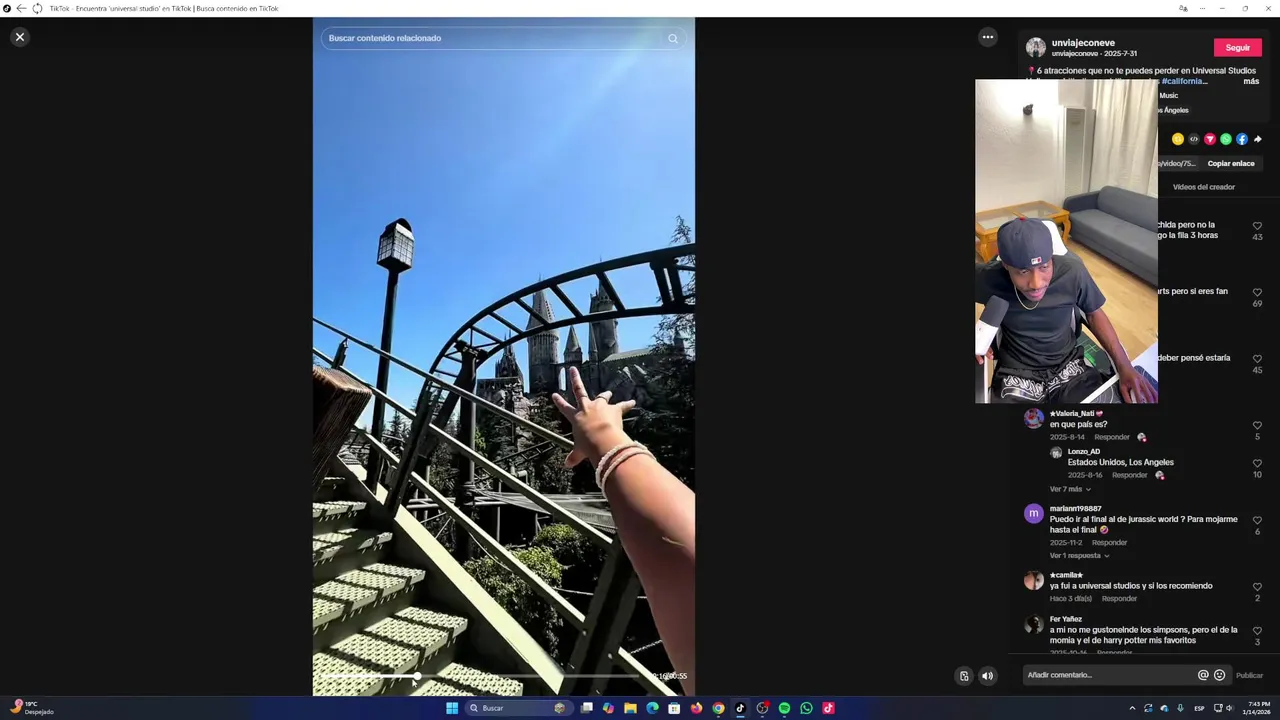Open the #california hashtag link

[1182, 81]
